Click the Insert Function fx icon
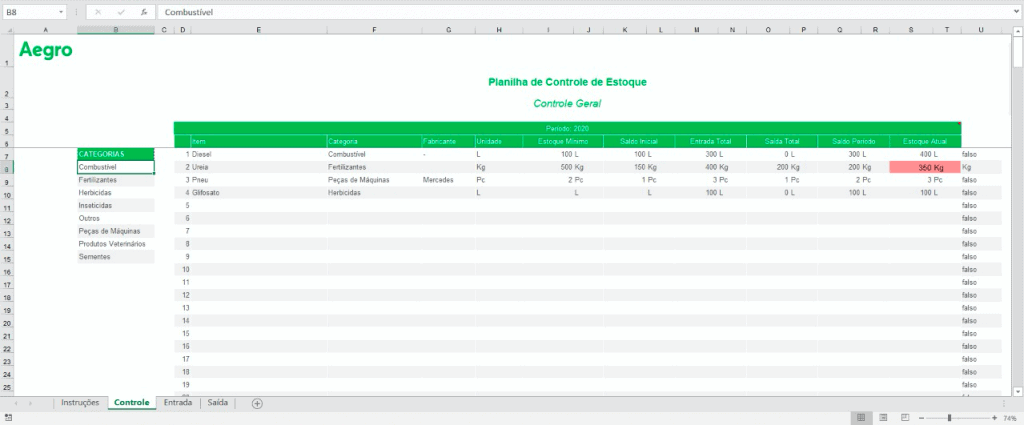 point(143,12)
